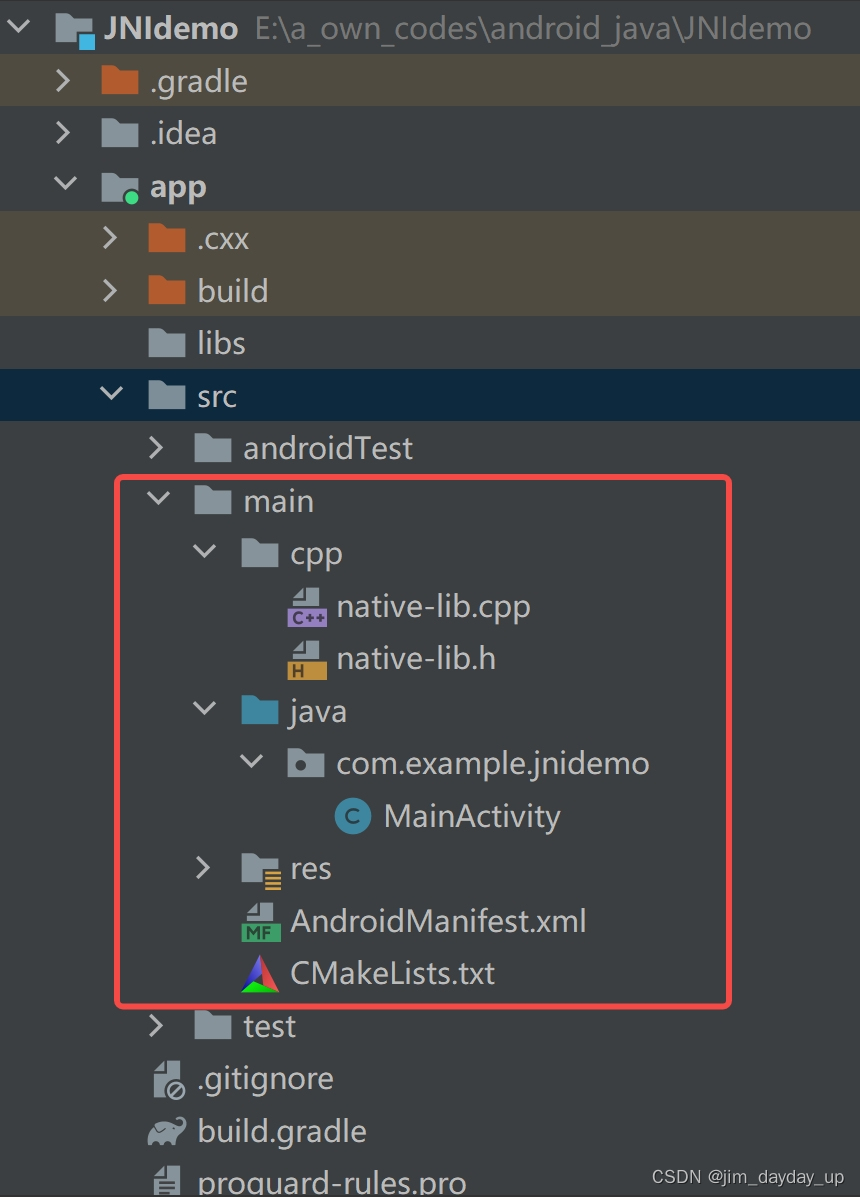Screen dimensions: 860x1197
Task: Click the com.example.jnidemo package icon
Action: point(306,763)
